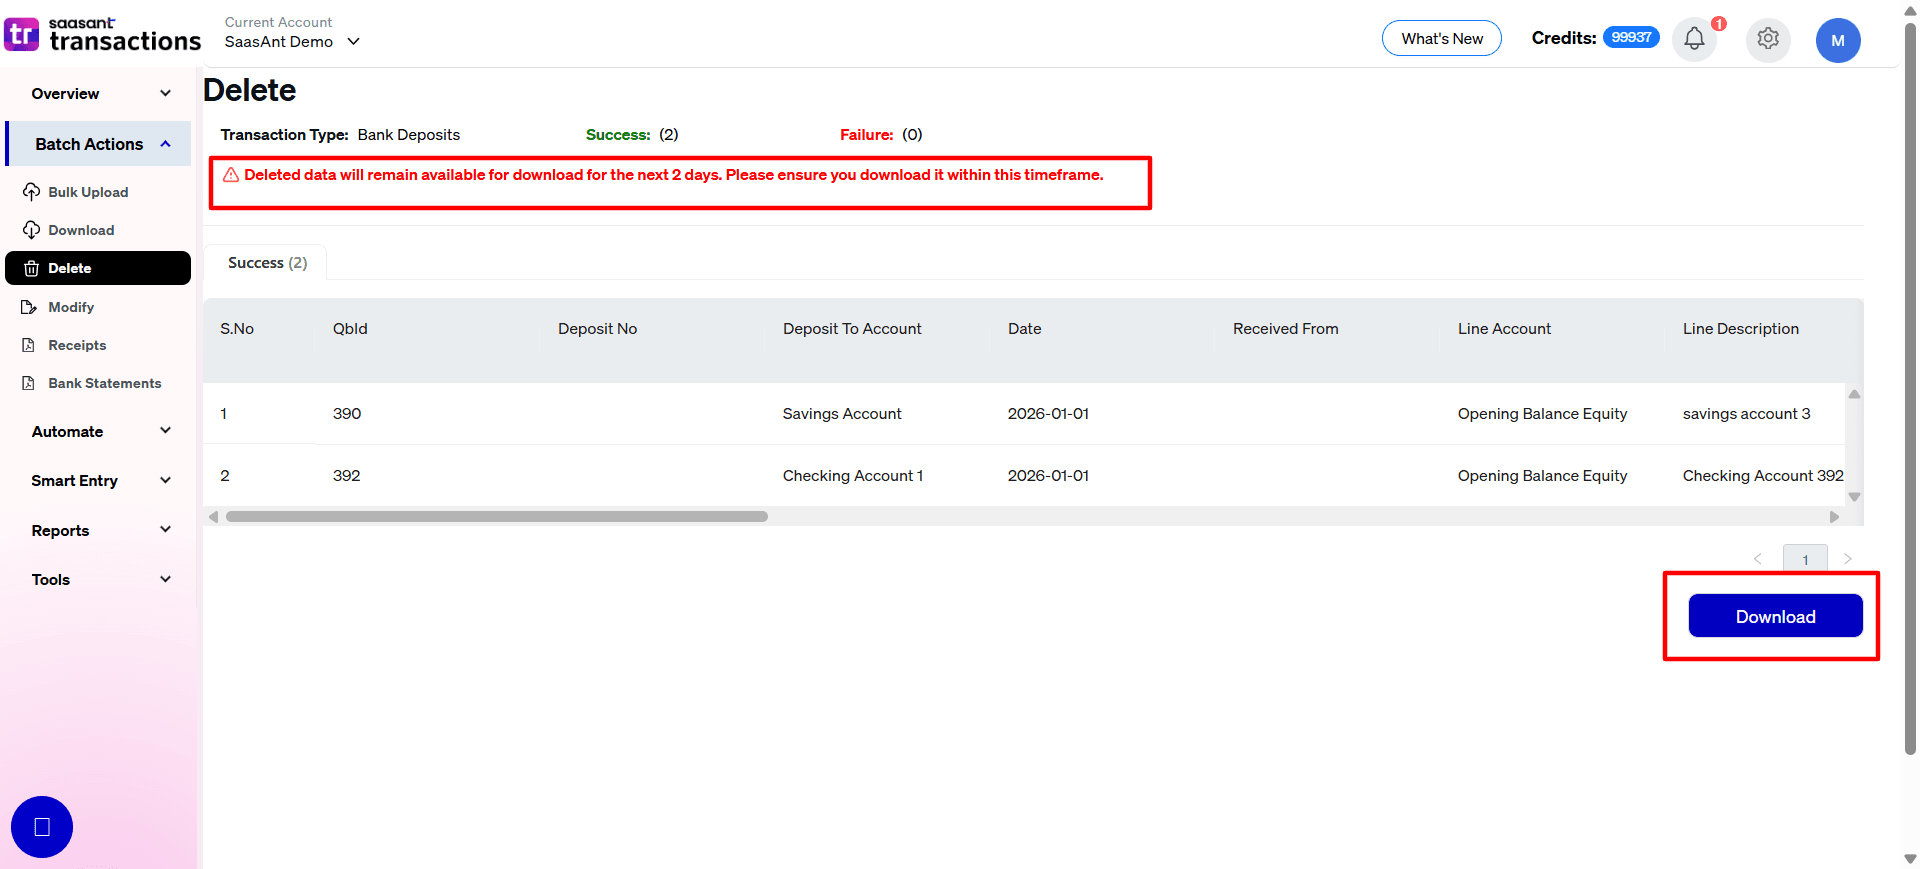Click table scroll-down arrow

coord(1854,497)
